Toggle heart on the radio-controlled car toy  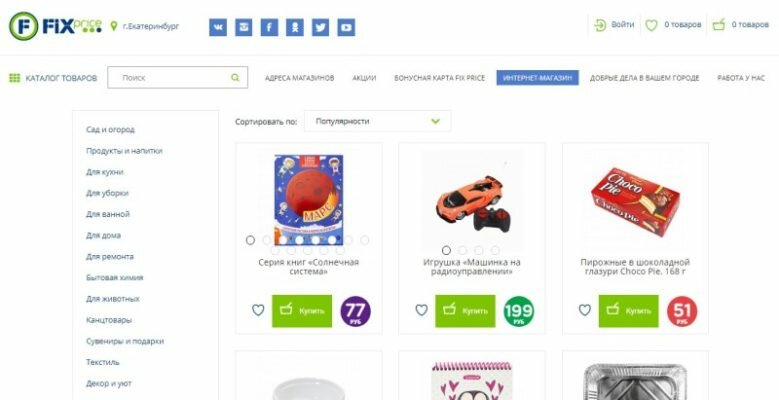[x=421, y=310]
